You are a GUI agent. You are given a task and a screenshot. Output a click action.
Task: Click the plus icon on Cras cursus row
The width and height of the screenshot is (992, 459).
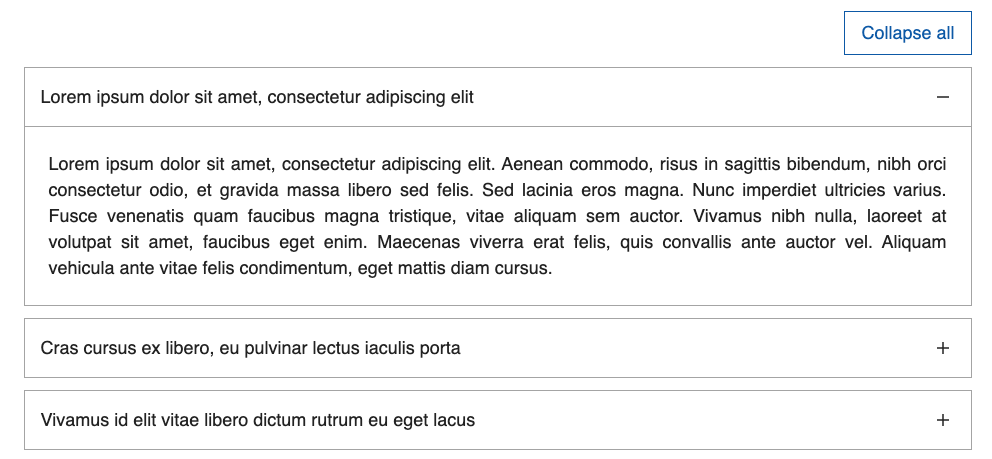[x=943, y=348]
